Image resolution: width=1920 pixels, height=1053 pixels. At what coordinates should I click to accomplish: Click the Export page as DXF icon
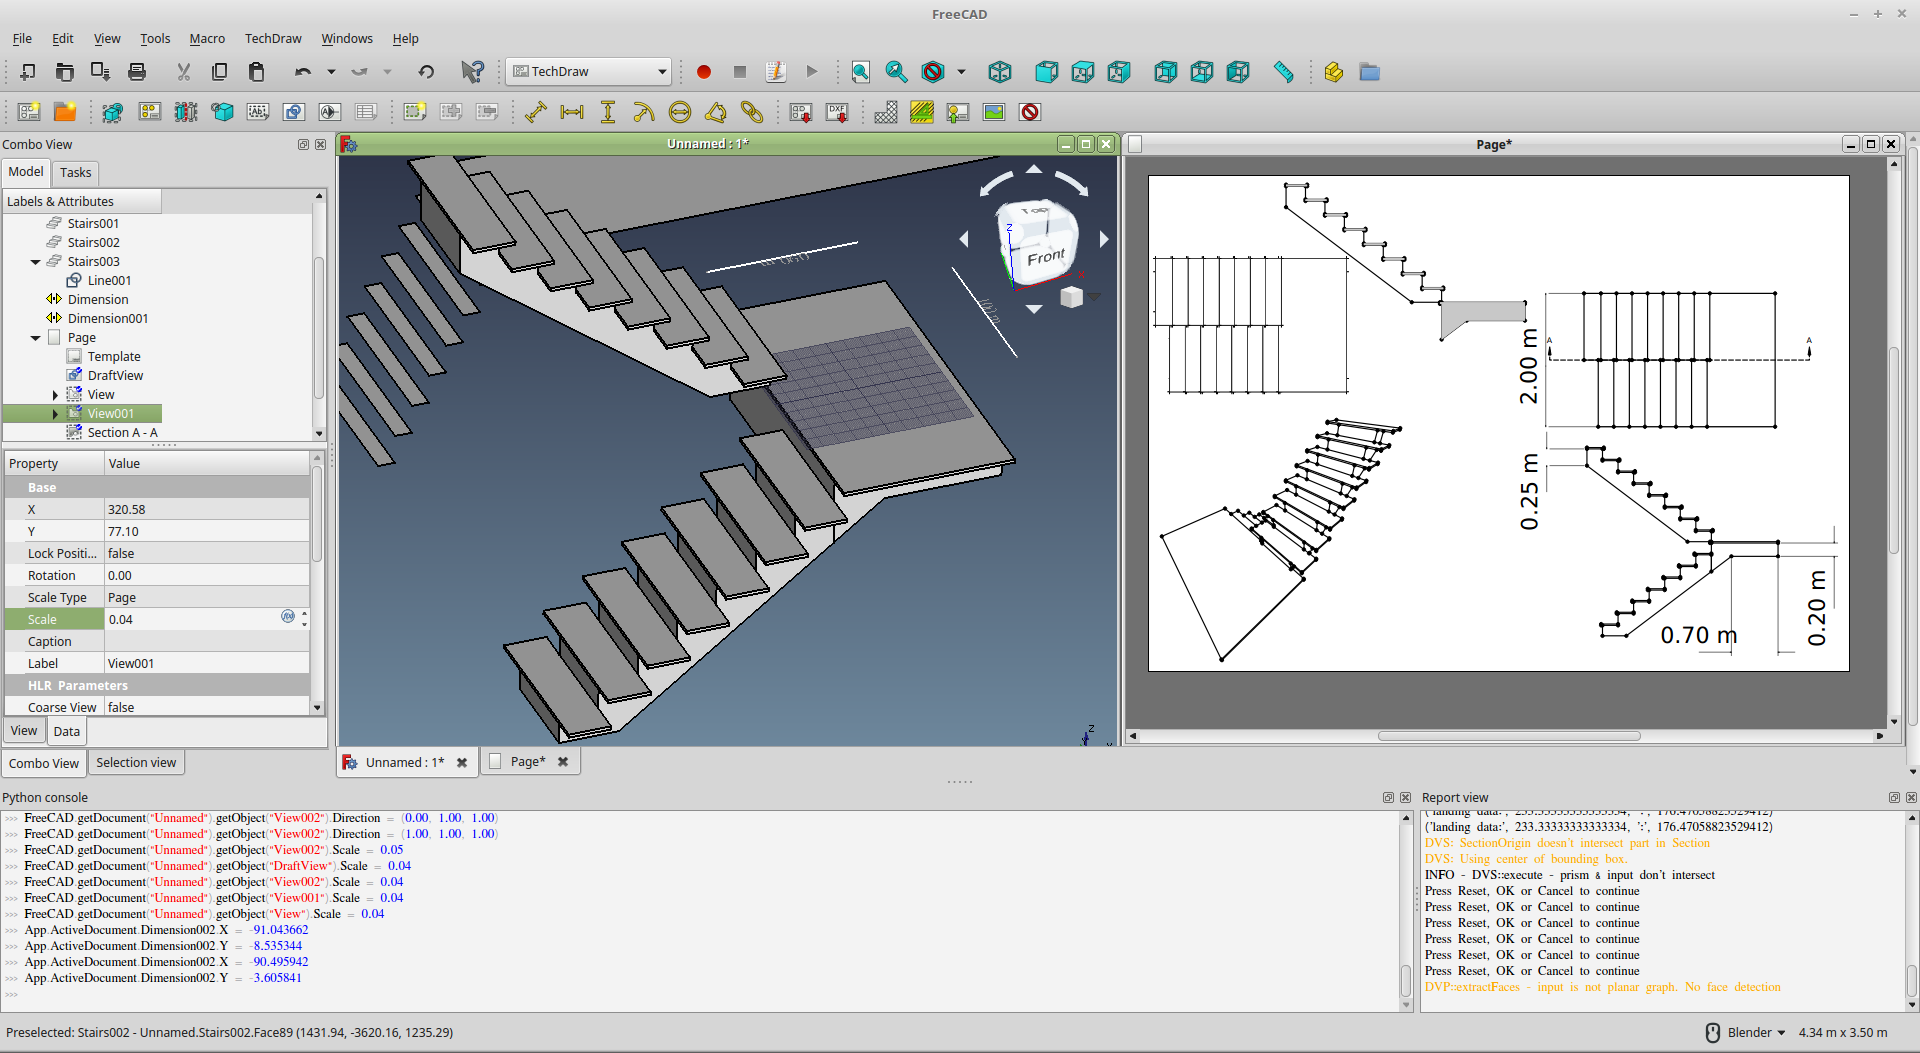pos(838,112)
